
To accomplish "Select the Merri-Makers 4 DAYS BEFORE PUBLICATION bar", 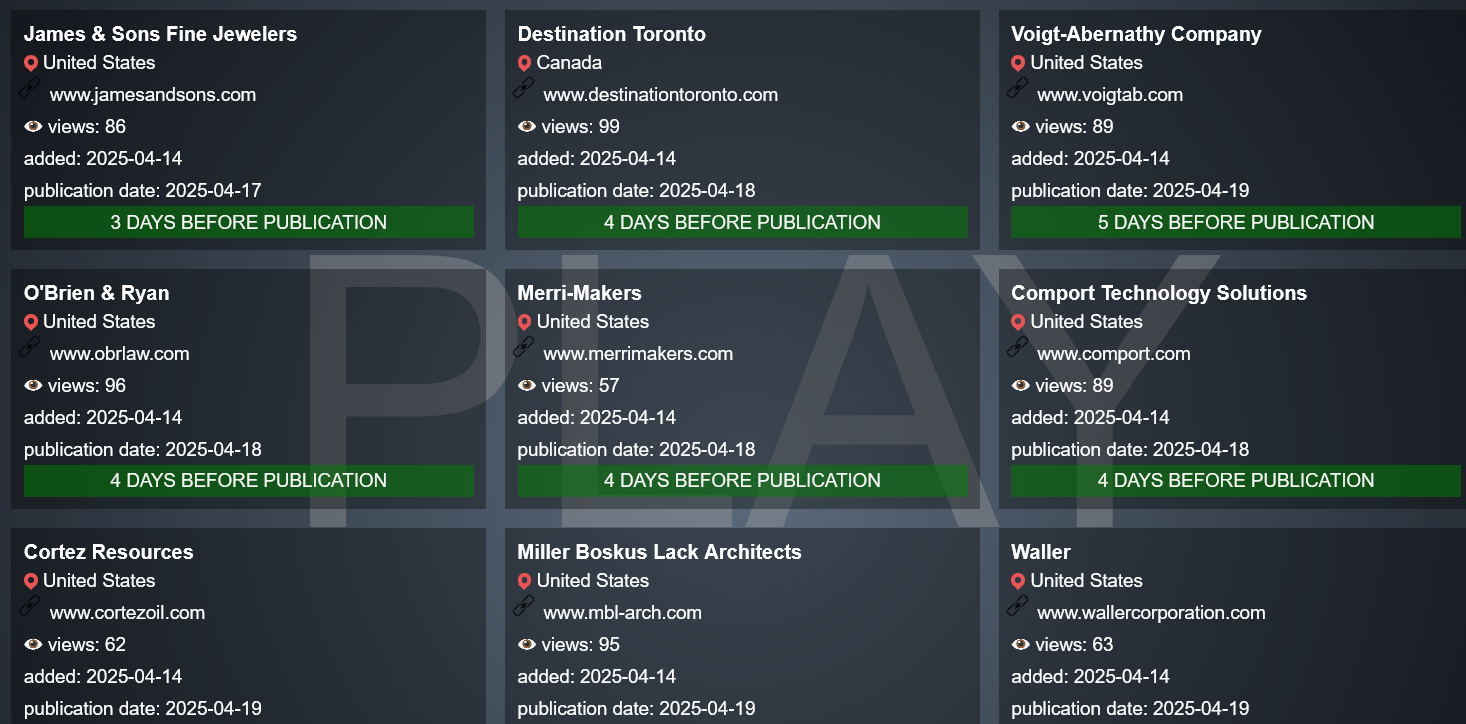I will [743, 481].
